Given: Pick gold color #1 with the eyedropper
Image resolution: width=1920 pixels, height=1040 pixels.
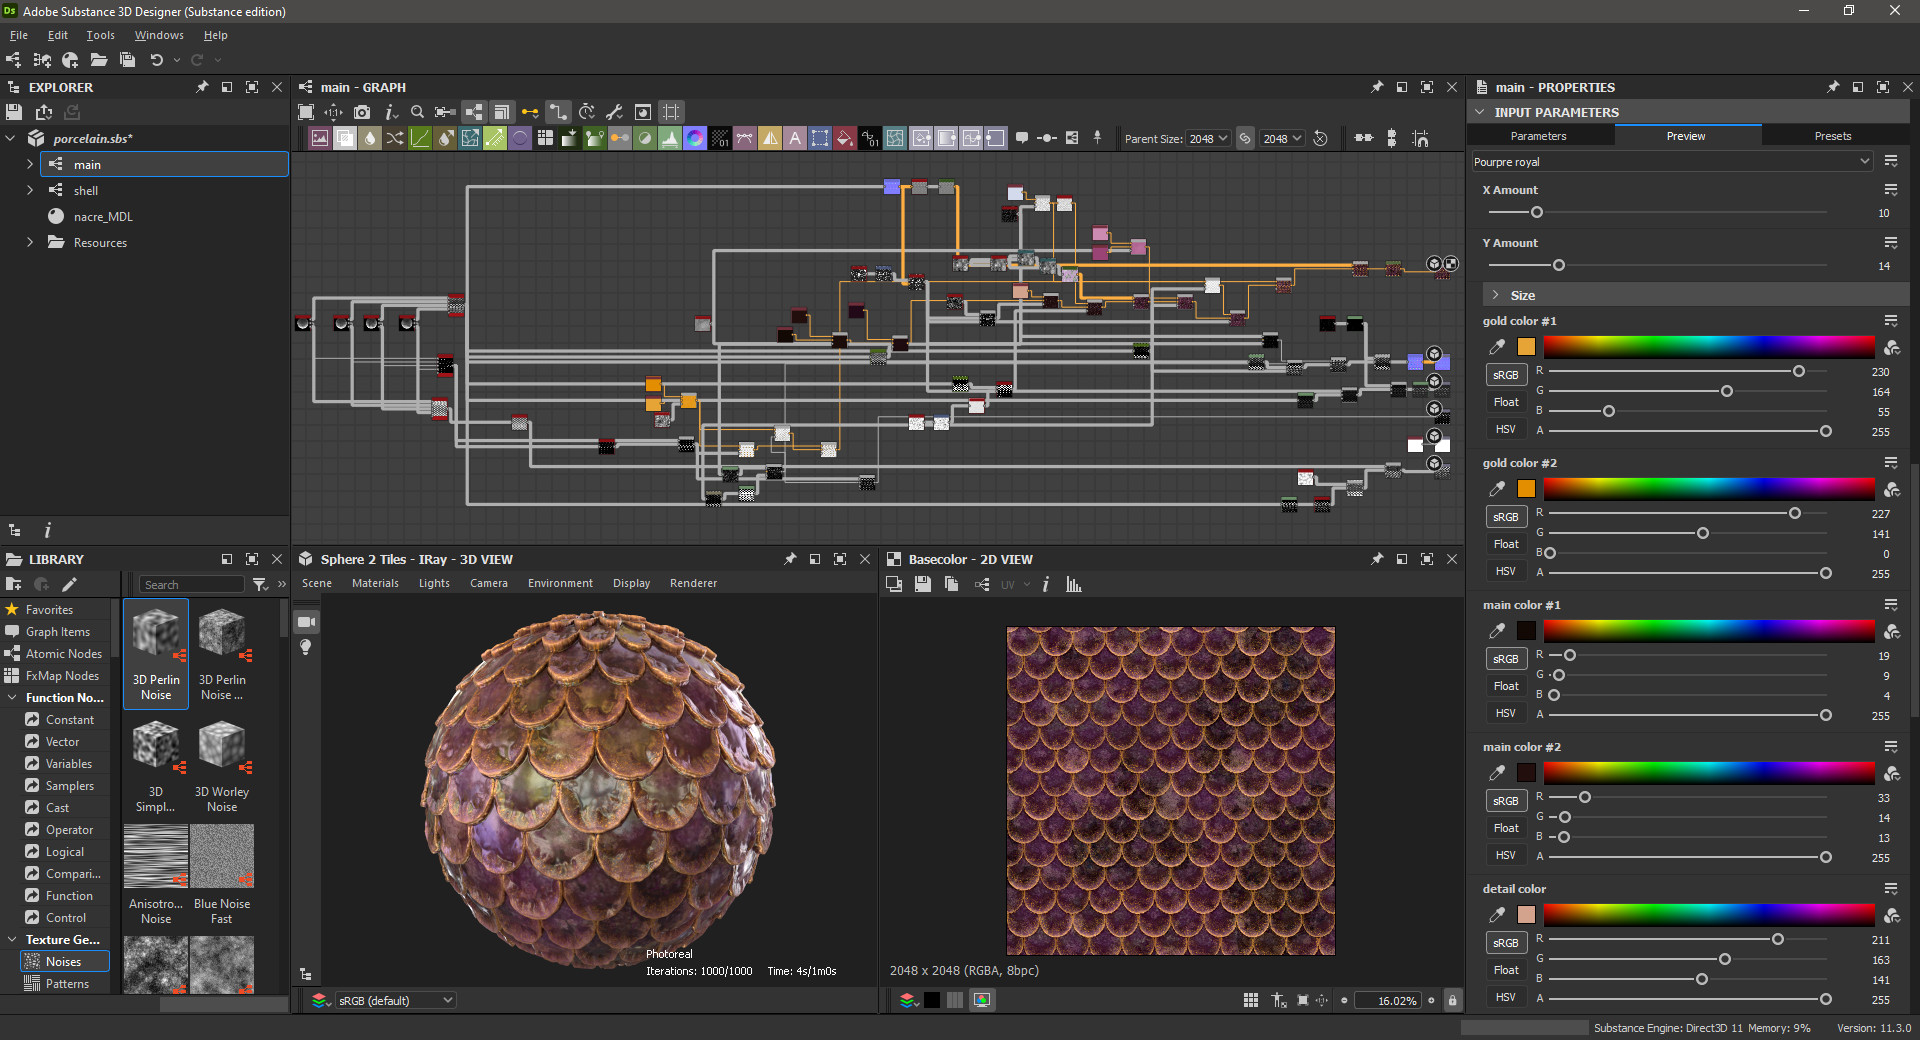Looking at the screenshot, I should tap(1497, 347).
